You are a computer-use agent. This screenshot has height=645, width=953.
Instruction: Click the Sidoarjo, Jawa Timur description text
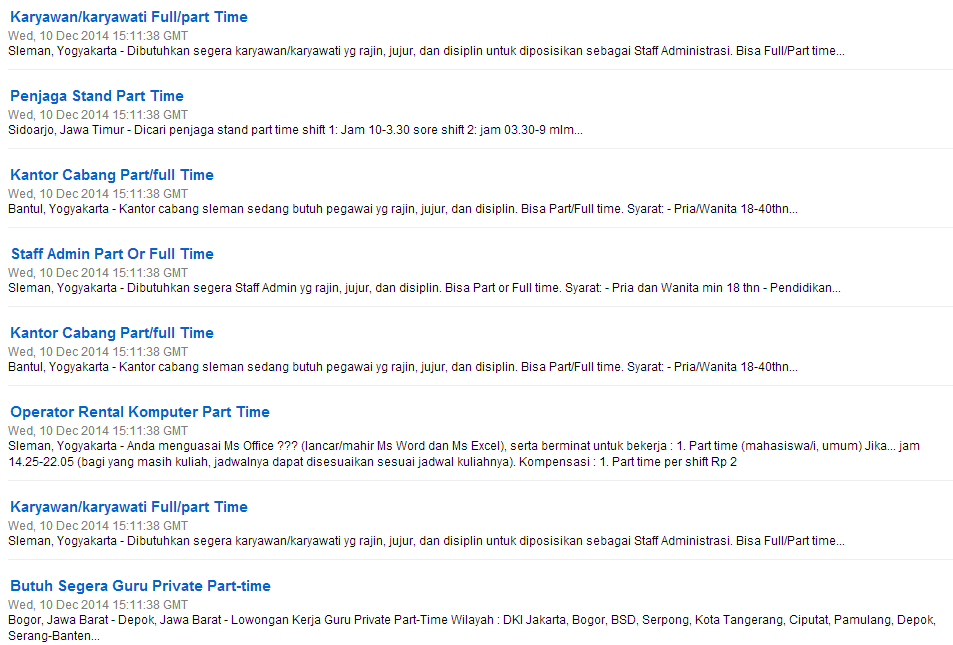pos(295,130)
